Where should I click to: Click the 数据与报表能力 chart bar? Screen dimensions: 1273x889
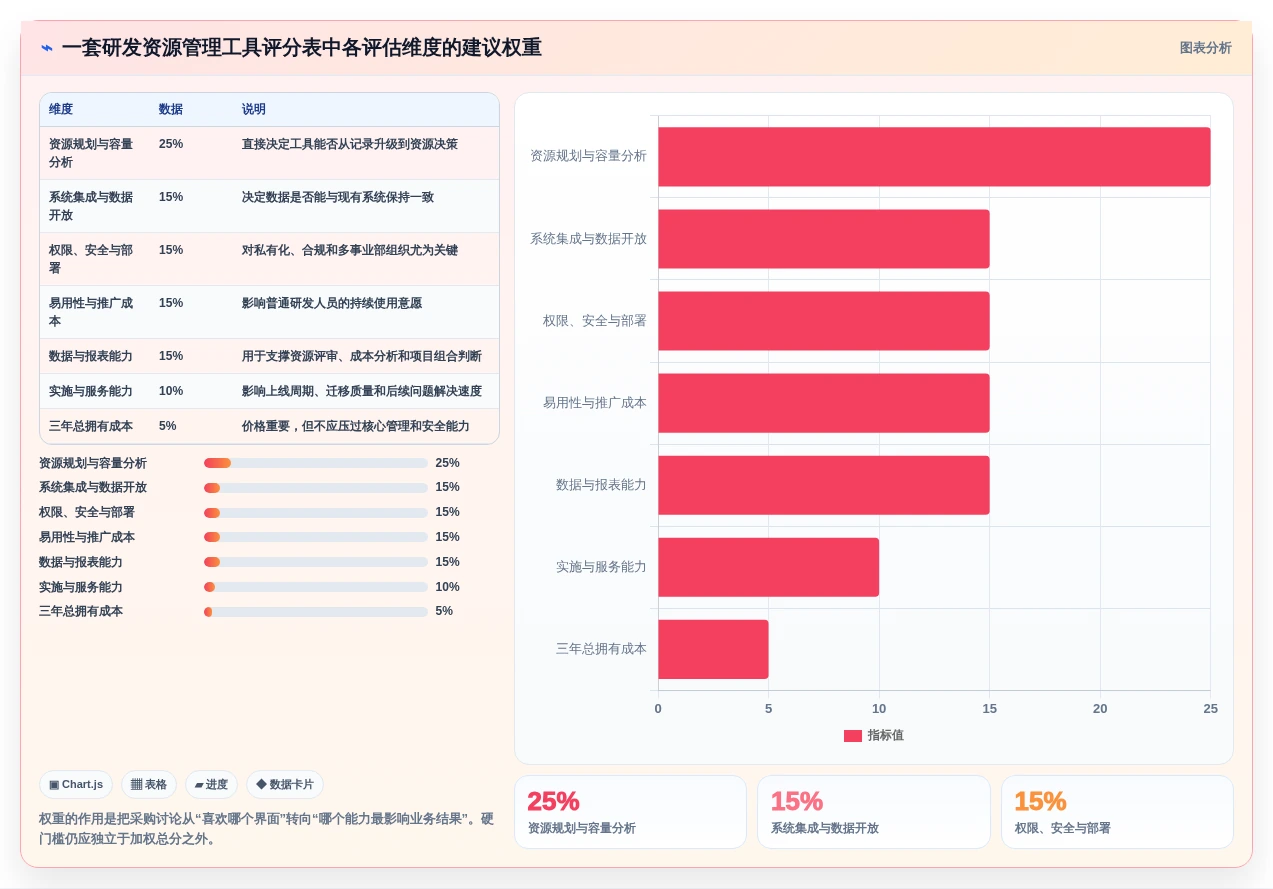tap(824, 485)
